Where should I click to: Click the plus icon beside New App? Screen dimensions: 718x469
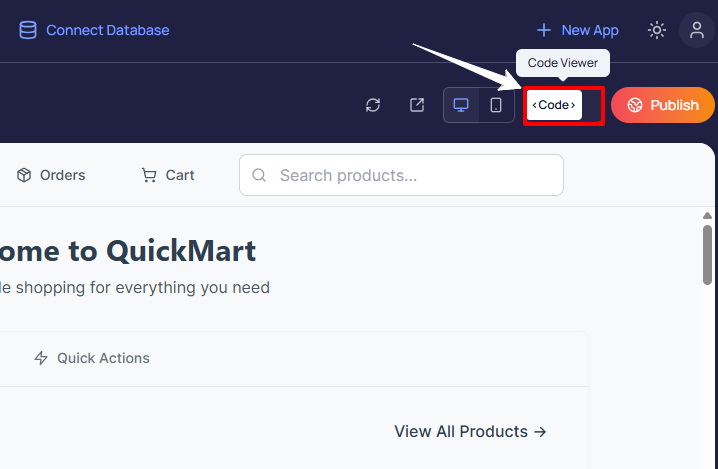[544, 30]
